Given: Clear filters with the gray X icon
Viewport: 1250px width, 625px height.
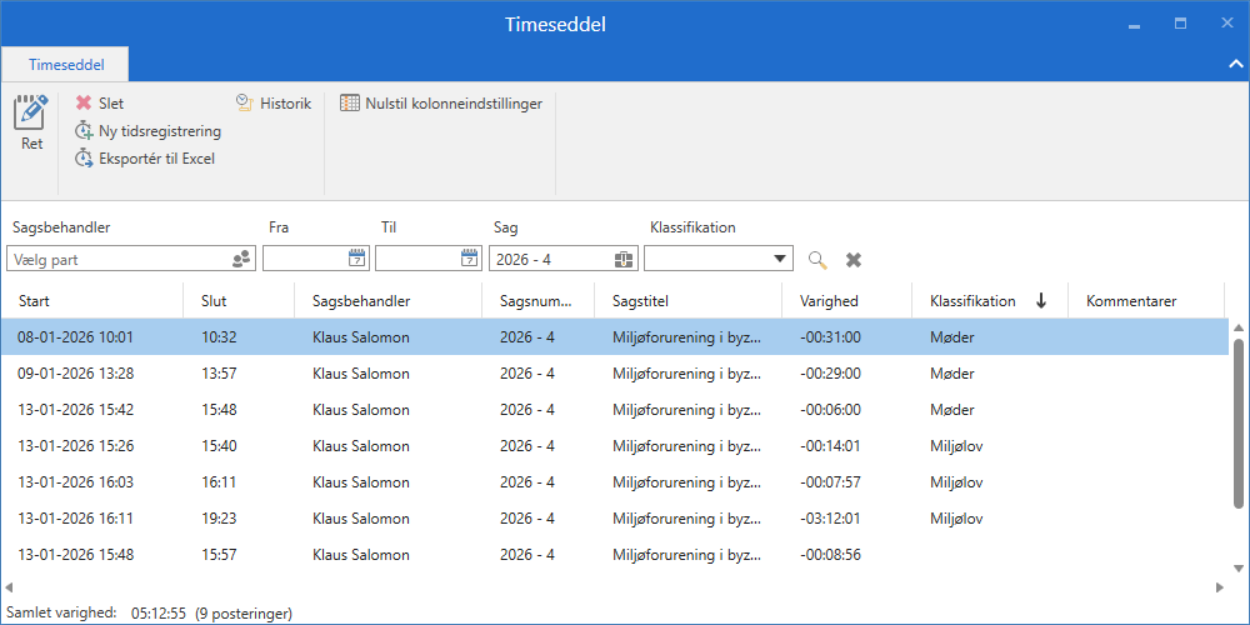Looking at the screenshot, I should [853, 260].
